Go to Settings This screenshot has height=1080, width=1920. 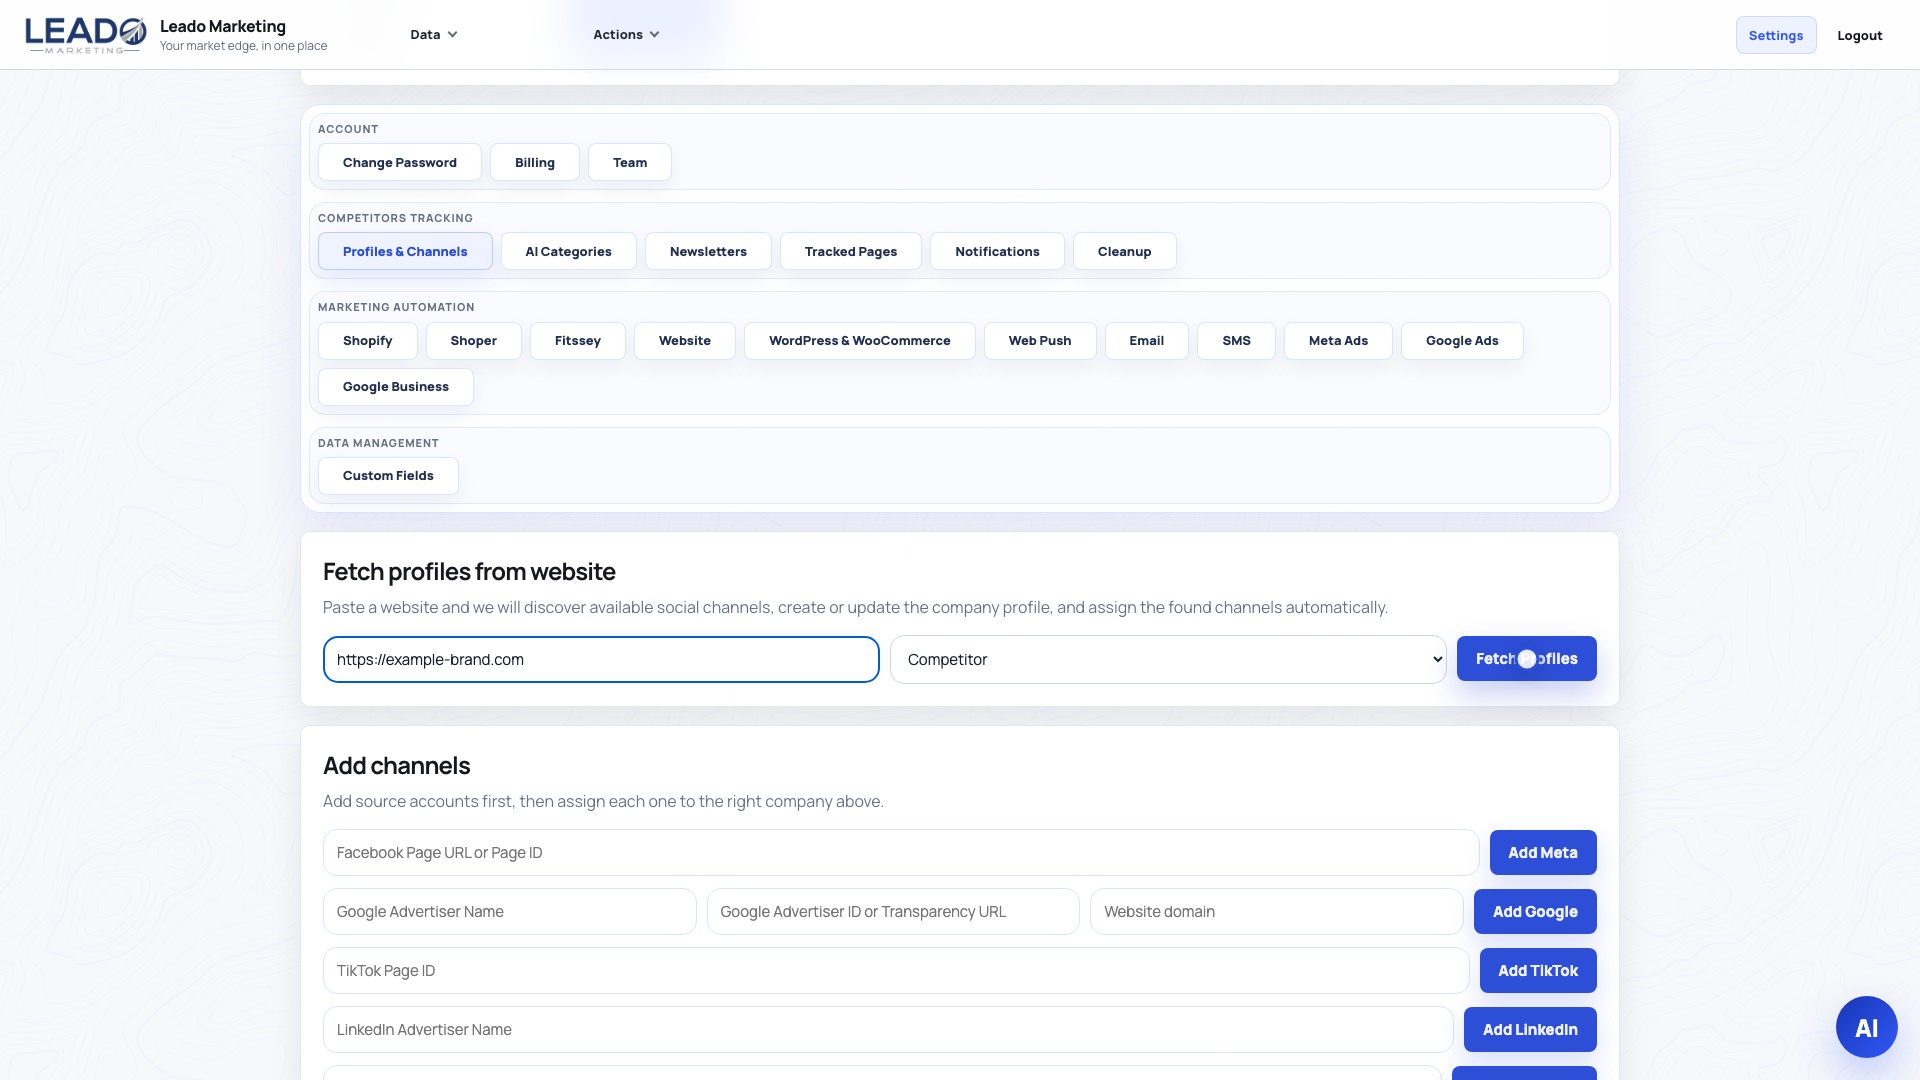coord(1776,36)
